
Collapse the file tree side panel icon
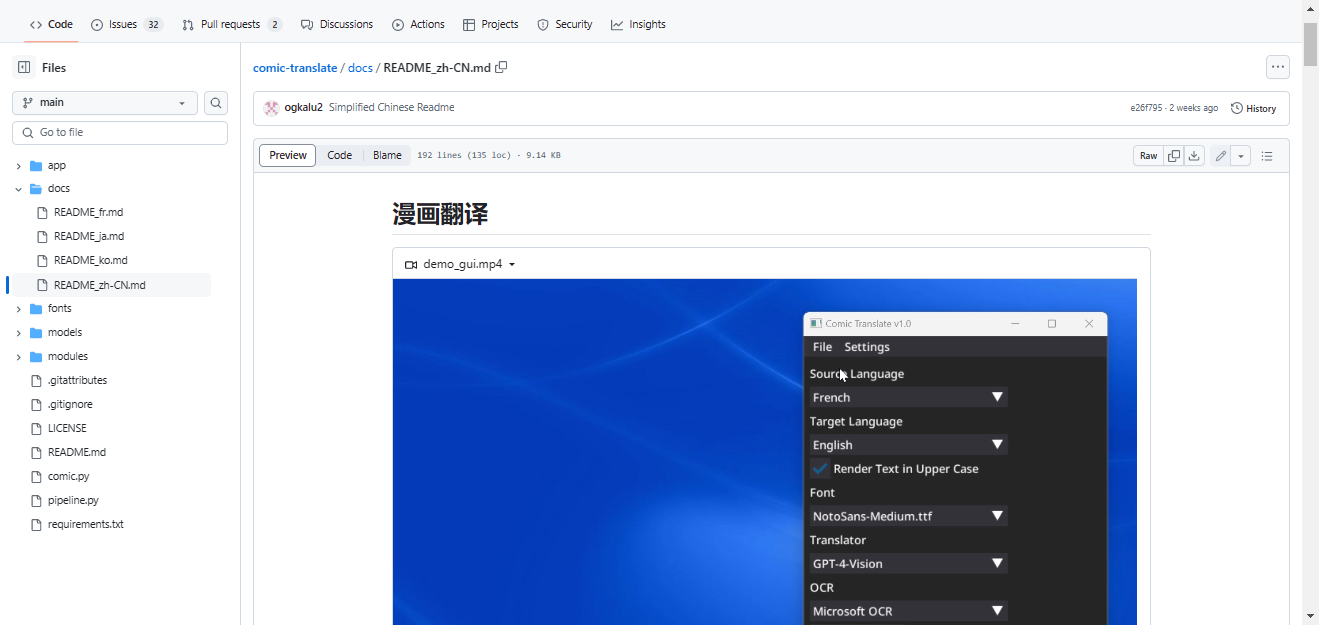pyautogui.click(x=24, y=67)
